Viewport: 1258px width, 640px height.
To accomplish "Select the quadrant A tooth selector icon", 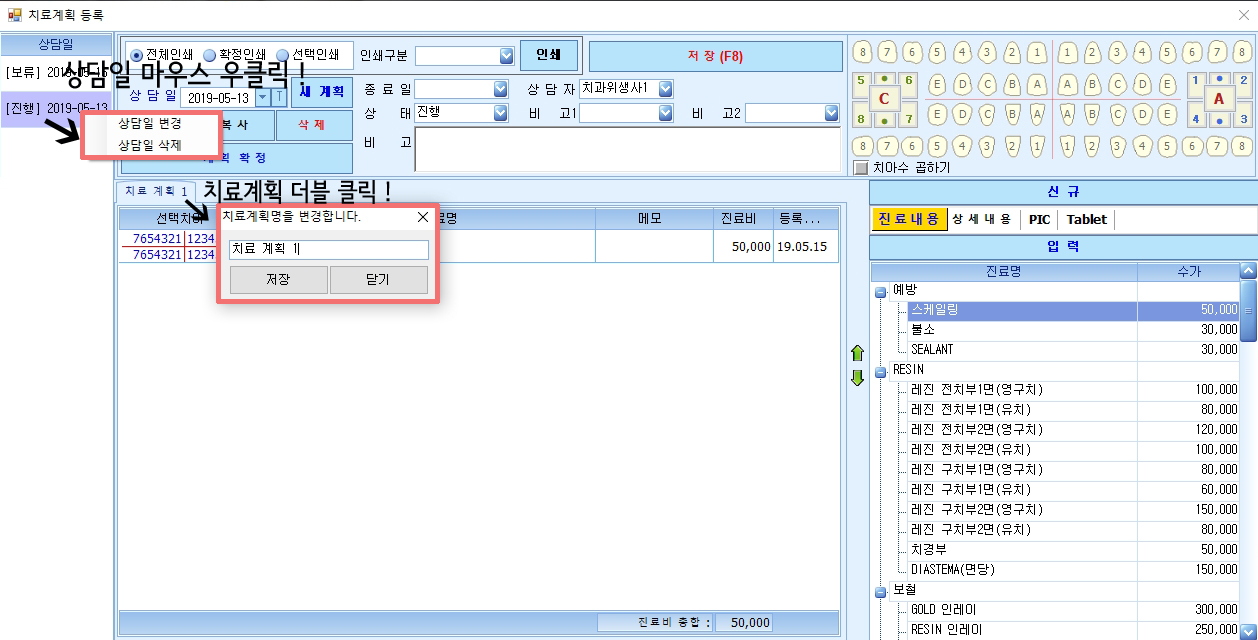I will 1218,99.
